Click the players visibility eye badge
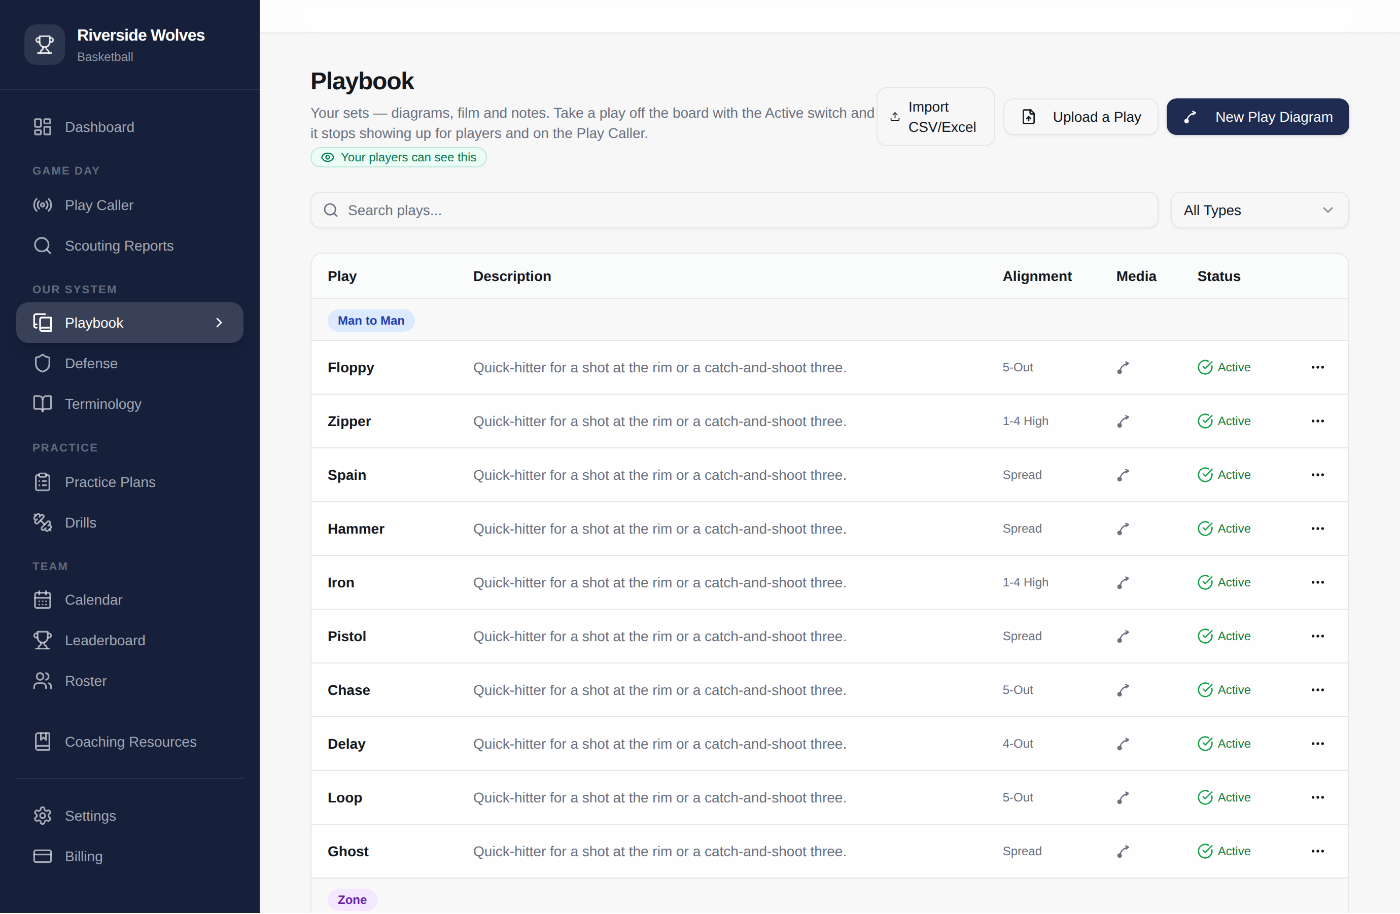The image size is (1400, 914). (399, 158)
